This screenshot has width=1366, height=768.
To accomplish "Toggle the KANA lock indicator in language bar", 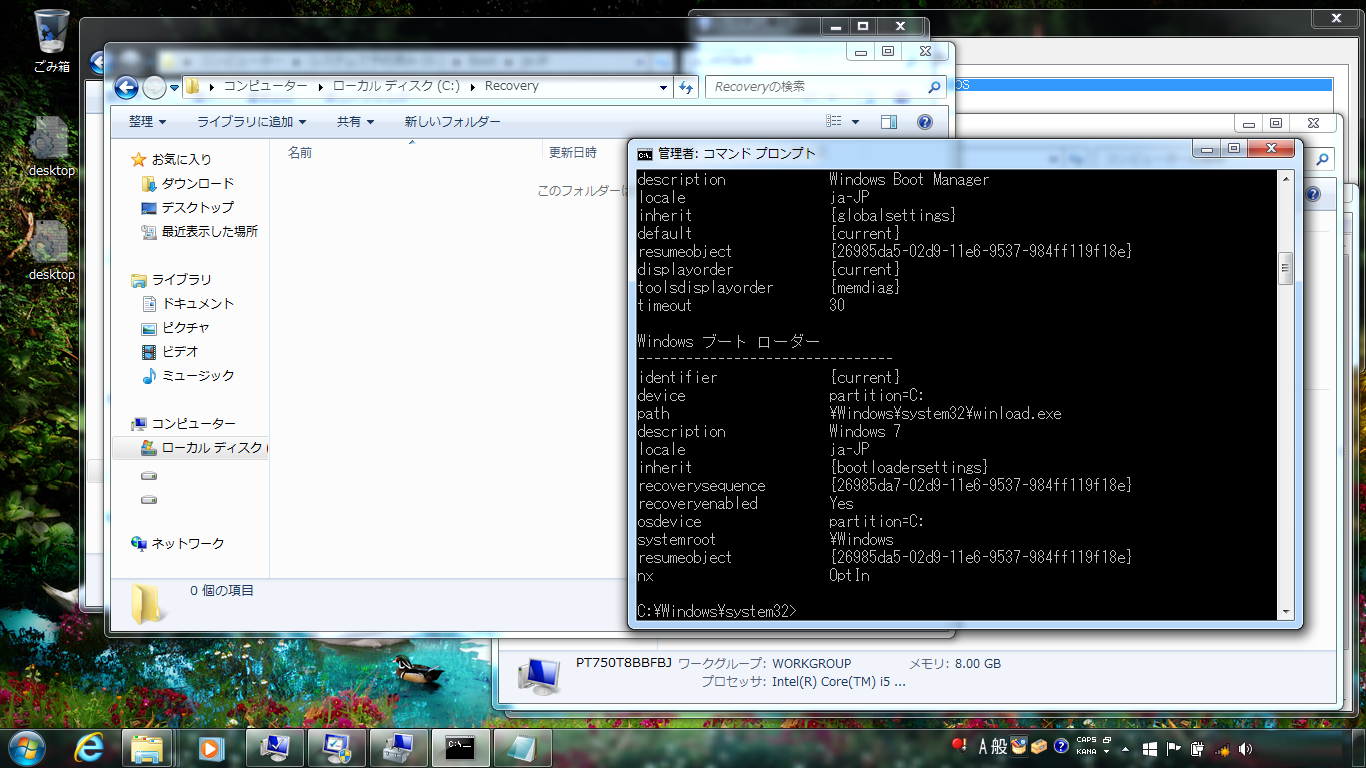I will click(1086, 751).
